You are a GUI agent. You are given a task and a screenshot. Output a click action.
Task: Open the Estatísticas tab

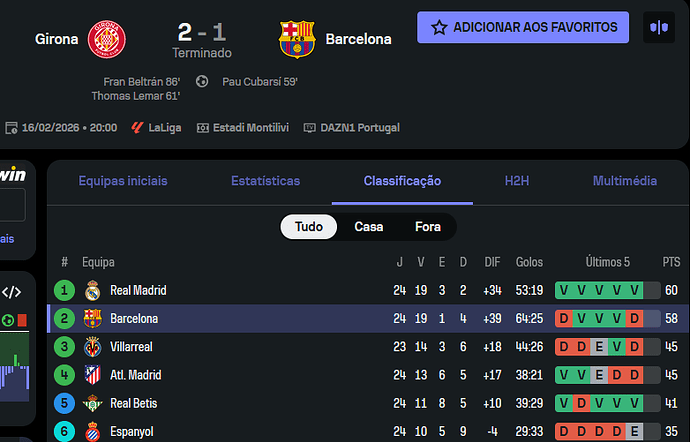pyautogui.click(x=265, y=181)
